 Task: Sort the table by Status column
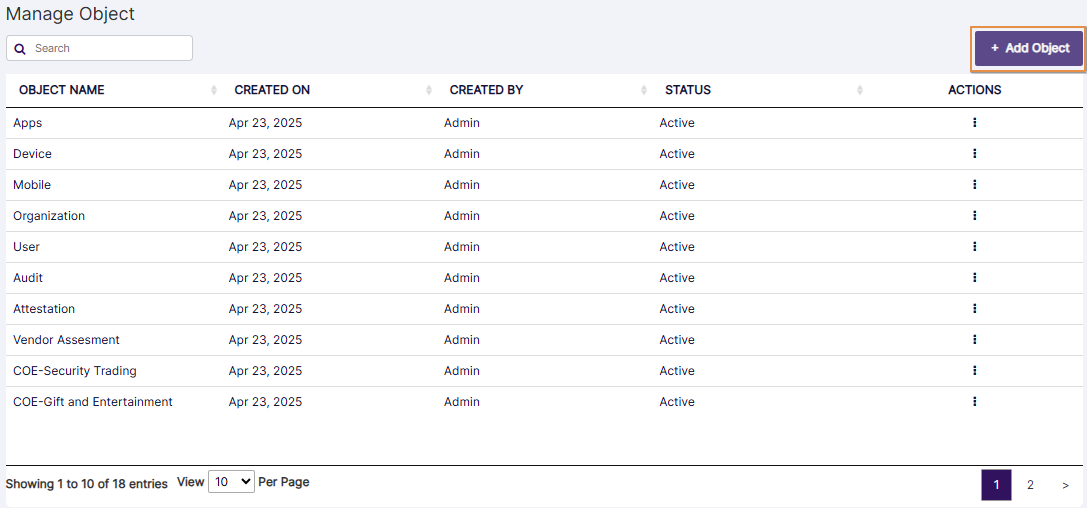(688, 90)
